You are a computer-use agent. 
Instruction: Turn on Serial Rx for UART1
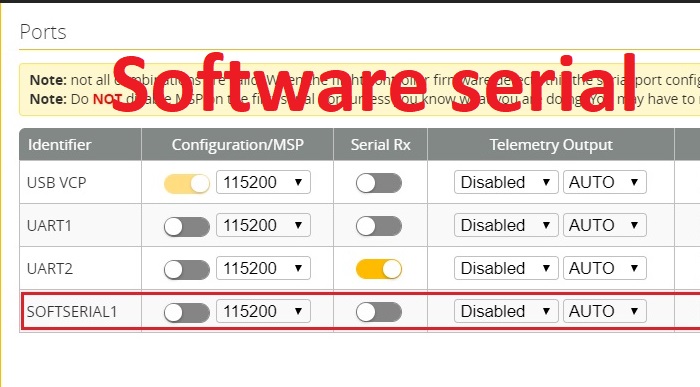(x=379, y=226)
